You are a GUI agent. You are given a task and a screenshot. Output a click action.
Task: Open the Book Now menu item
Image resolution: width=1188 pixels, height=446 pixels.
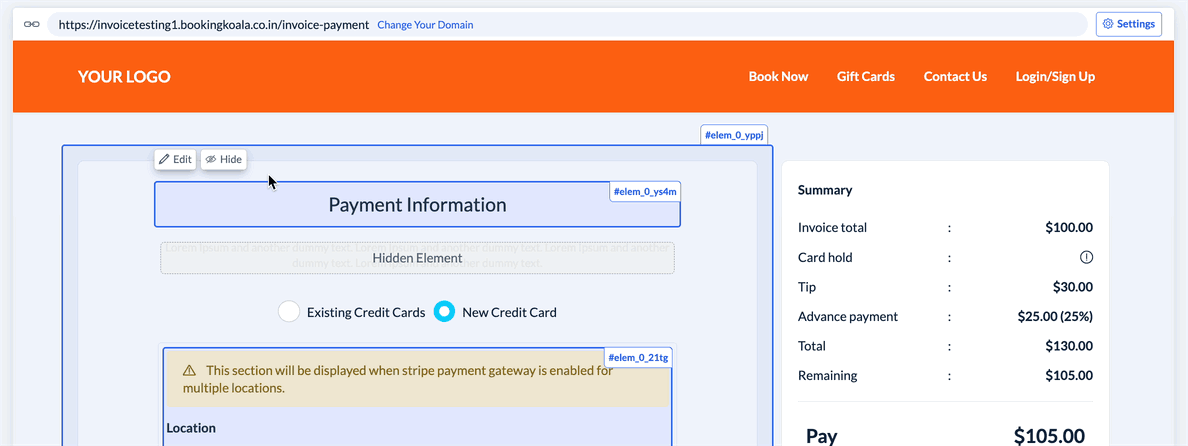click(x=778, y=76)
